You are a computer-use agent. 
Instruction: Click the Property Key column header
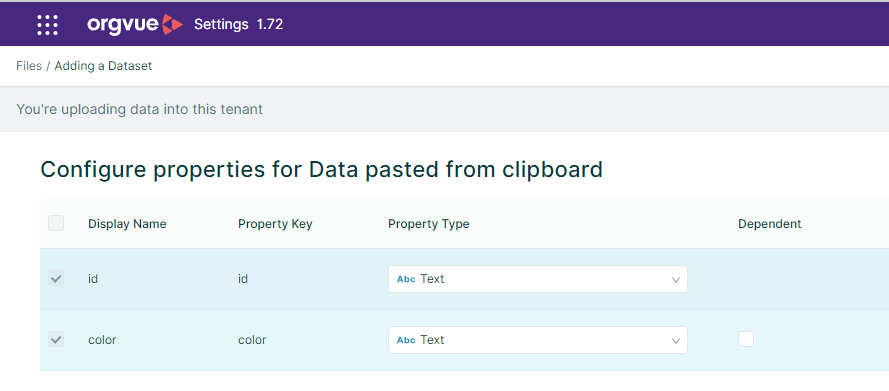click(x=275, y=224)
